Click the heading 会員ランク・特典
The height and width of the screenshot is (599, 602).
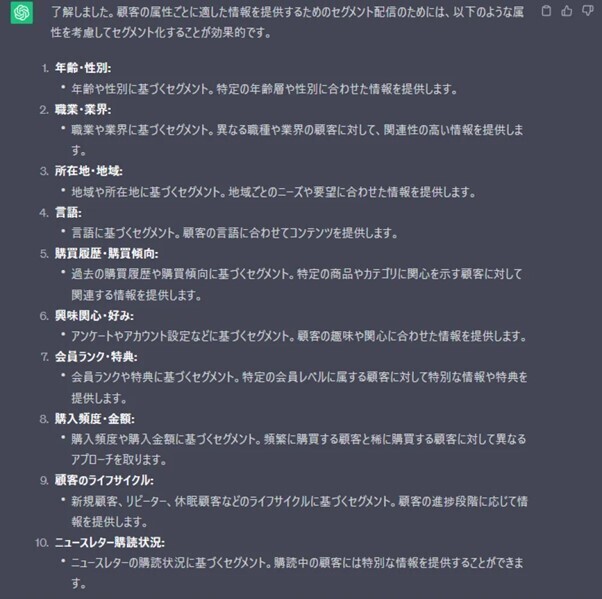point(96,357)
